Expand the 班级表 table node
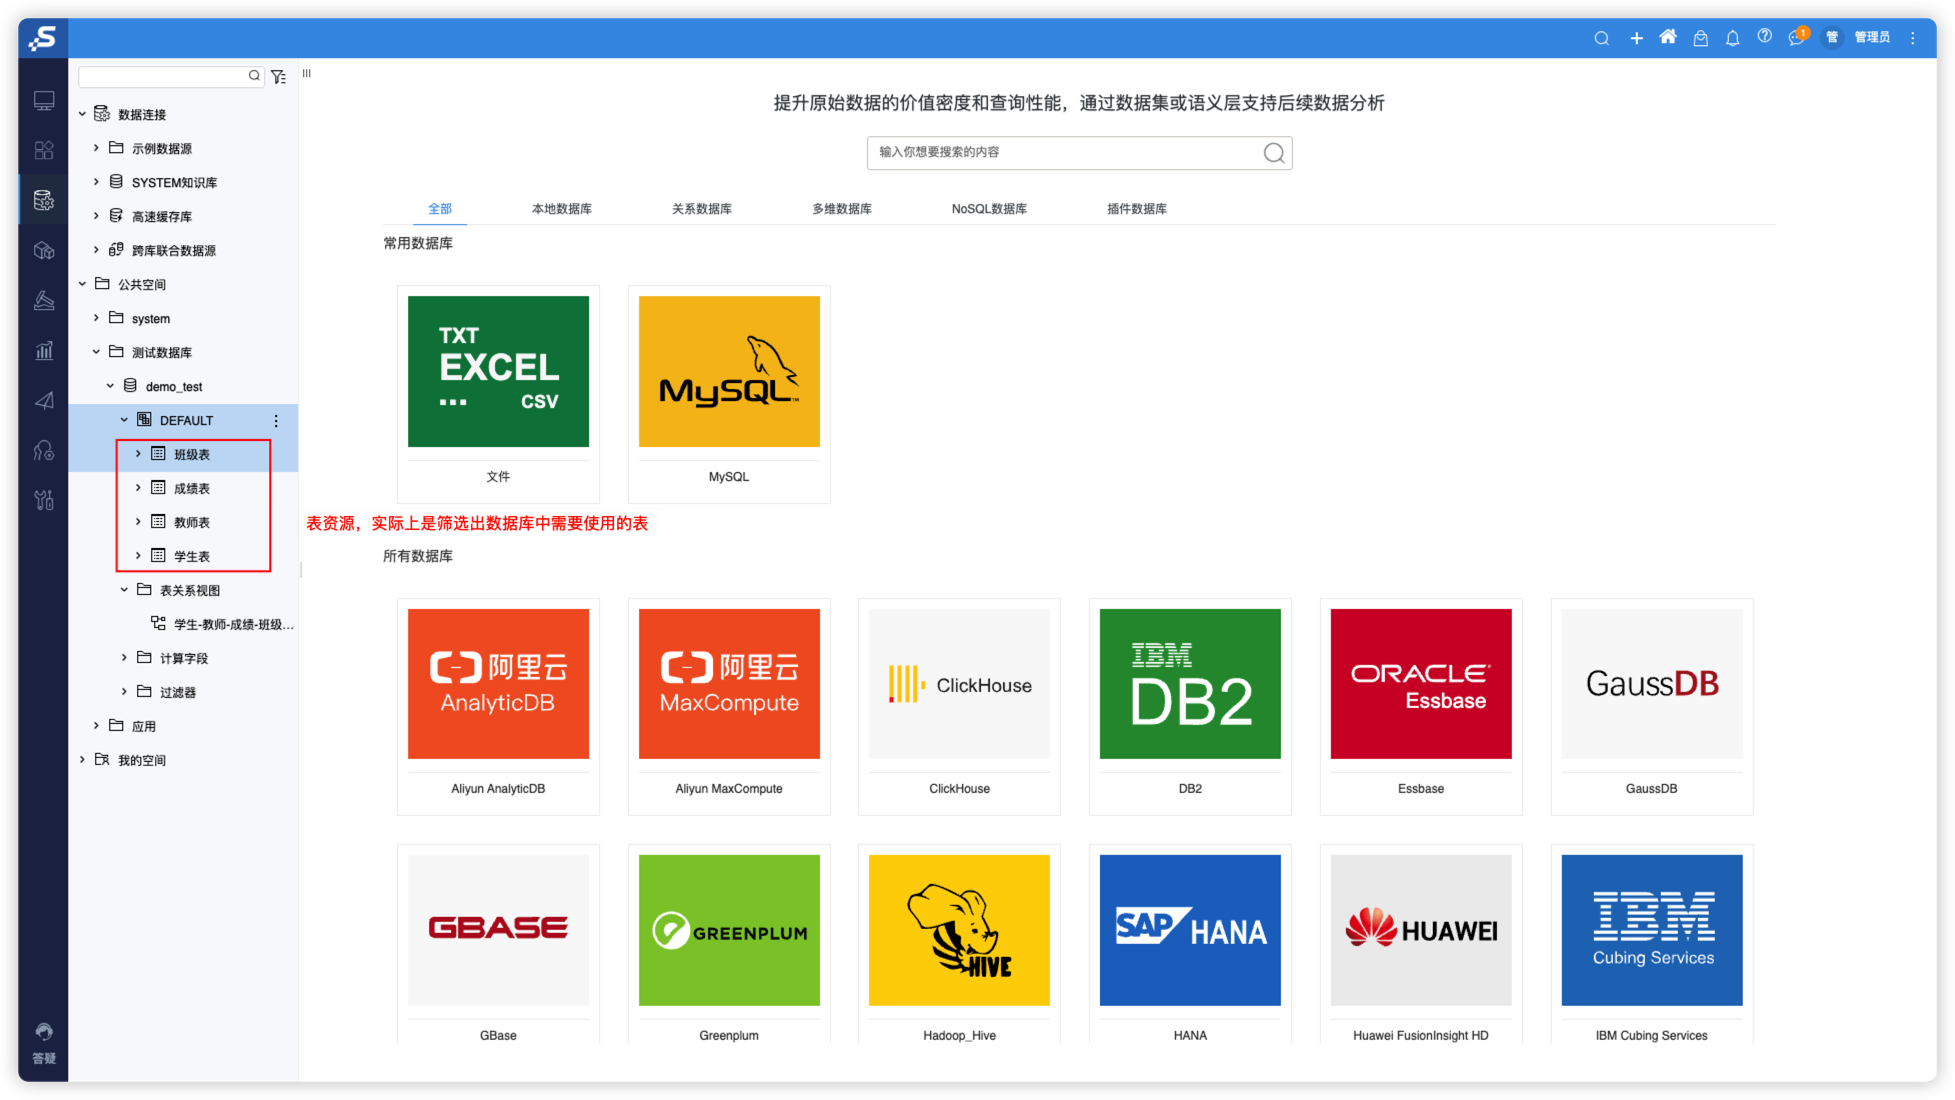This screenshot has width=1955, height=1100. tap(138, 454)
